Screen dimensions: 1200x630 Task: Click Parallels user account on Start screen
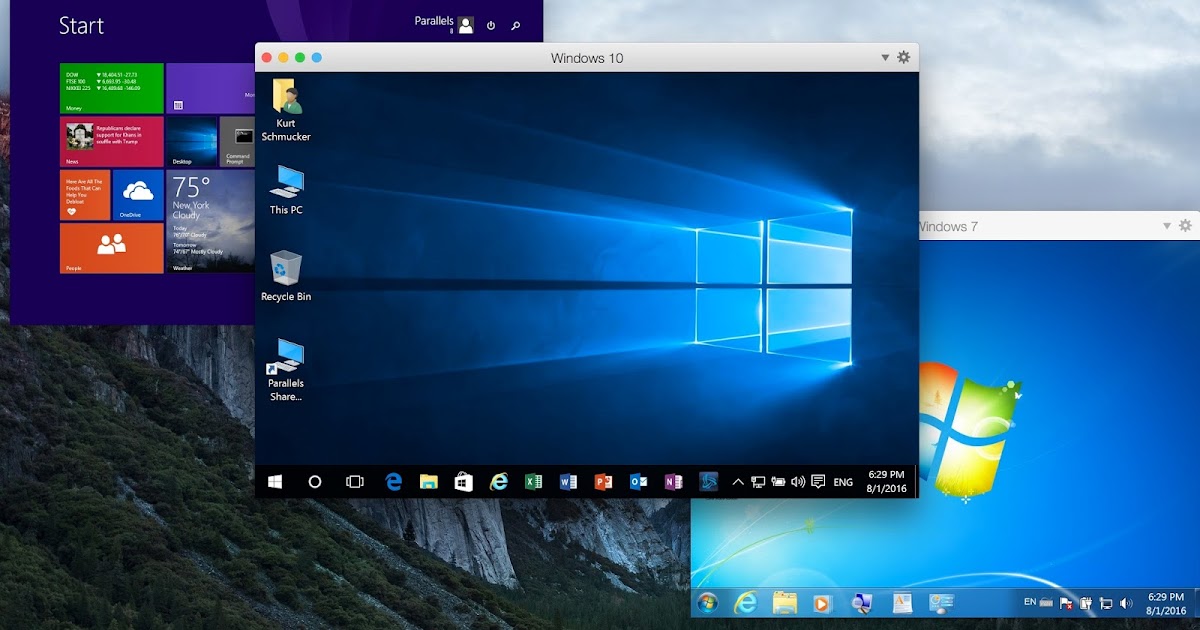click(444, 24)
